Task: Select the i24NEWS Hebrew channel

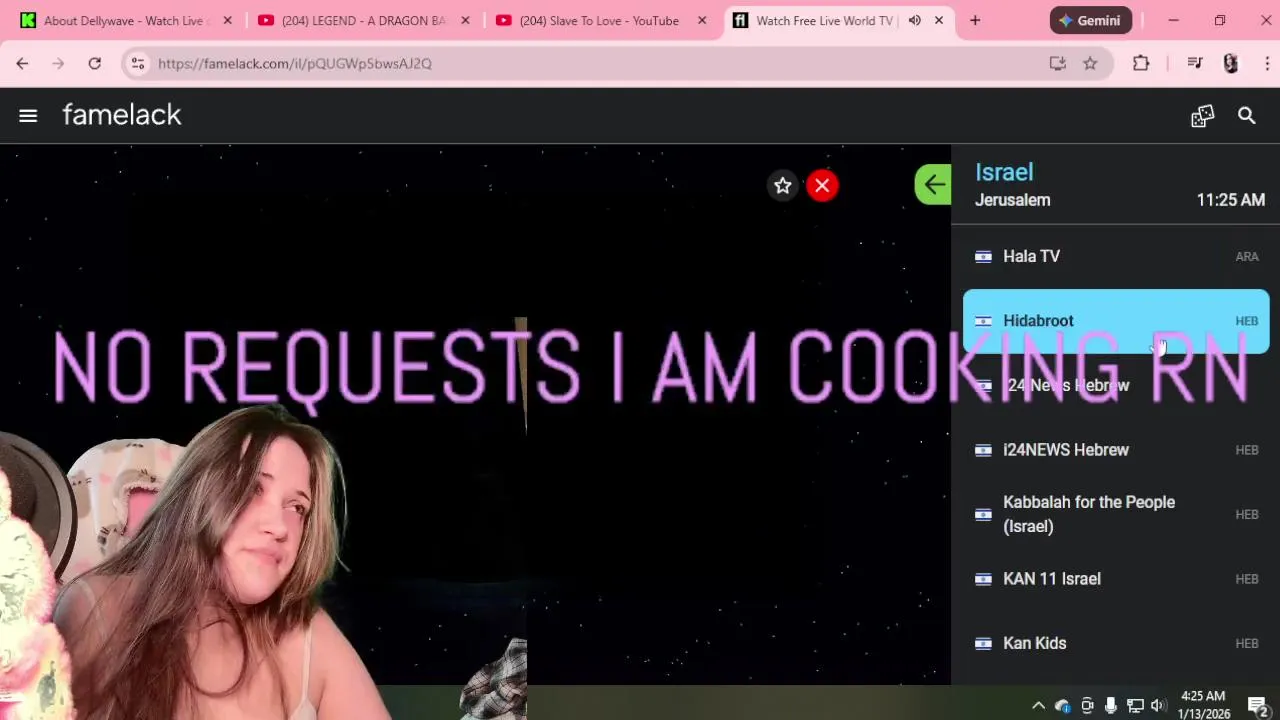Action: point(1116,450)
